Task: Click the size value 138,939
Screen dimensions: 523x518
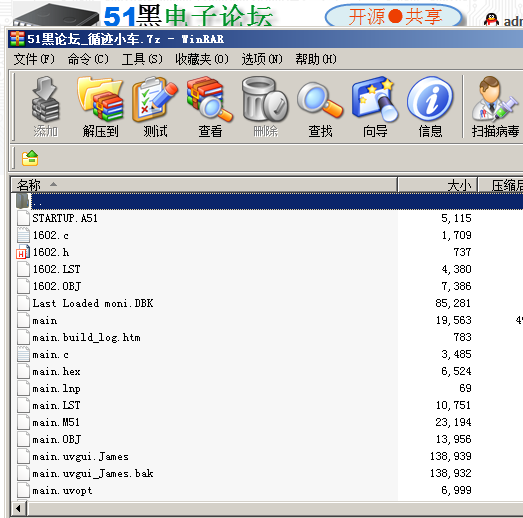Action: tap(451, 456)
